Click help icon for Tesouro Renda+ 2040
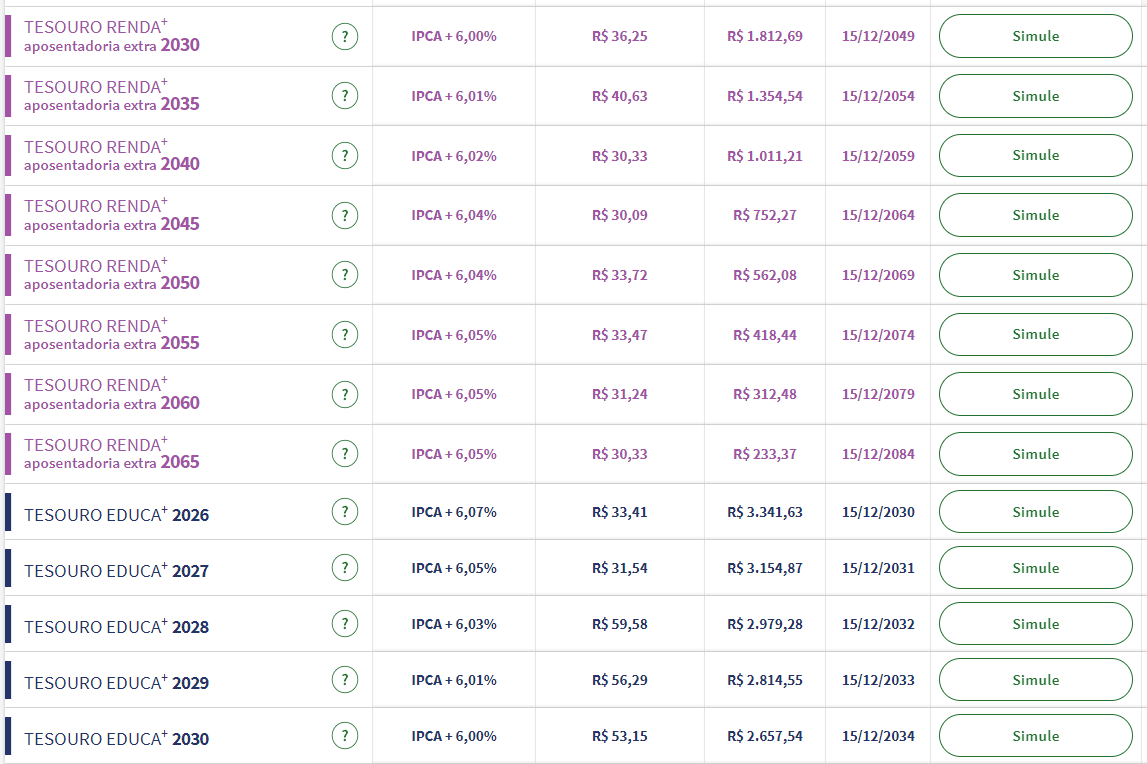Screen dimensions: 1147x764 [344, 156]
